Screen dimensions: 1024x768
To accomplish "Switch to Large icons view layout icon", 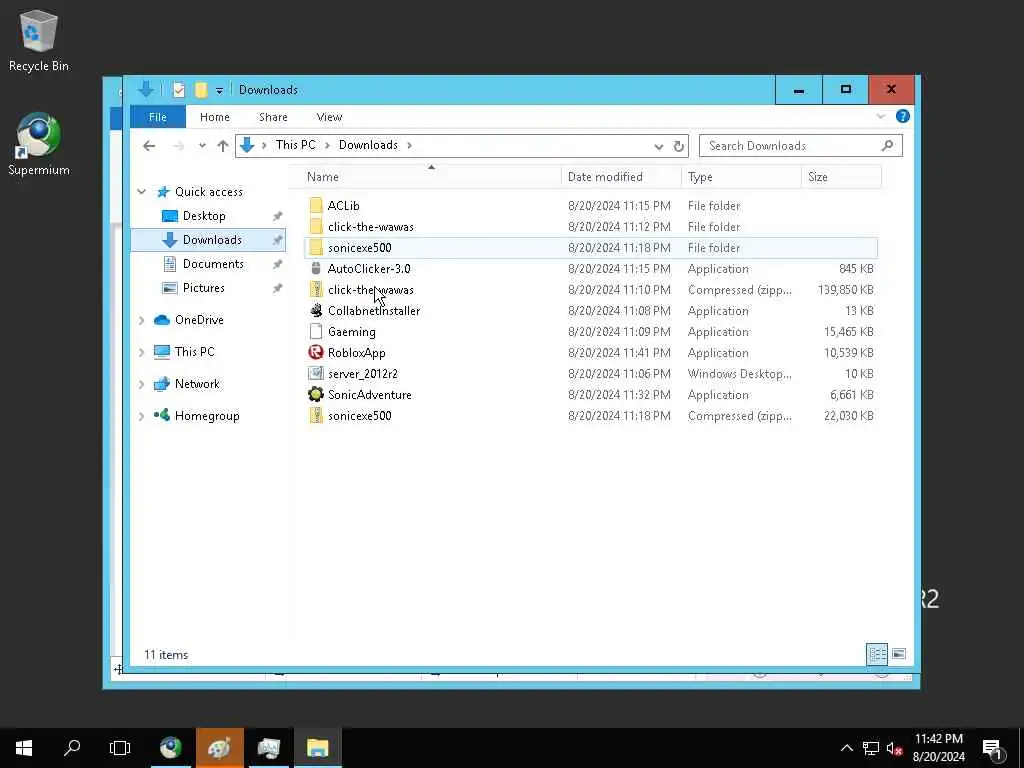I will (899, 654).
